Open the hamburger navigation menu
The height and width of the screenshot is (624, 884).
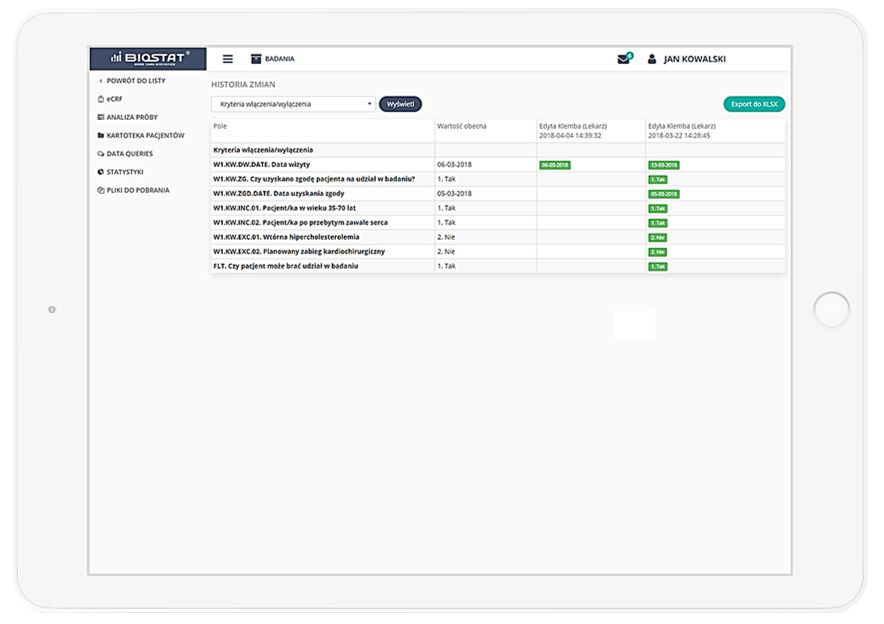point(227,58)
